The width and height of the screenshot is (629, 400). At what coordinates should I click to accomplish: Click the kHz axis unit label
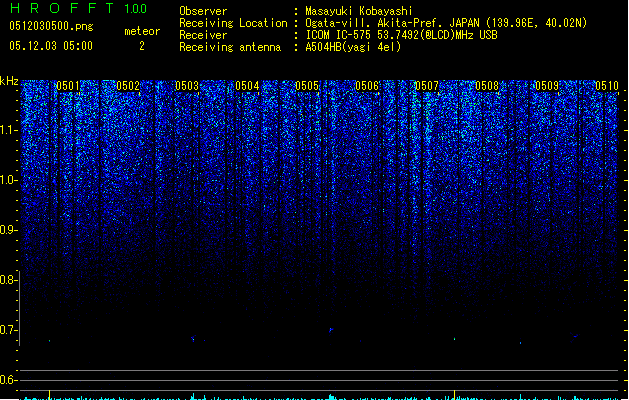(x=9, y=81)
